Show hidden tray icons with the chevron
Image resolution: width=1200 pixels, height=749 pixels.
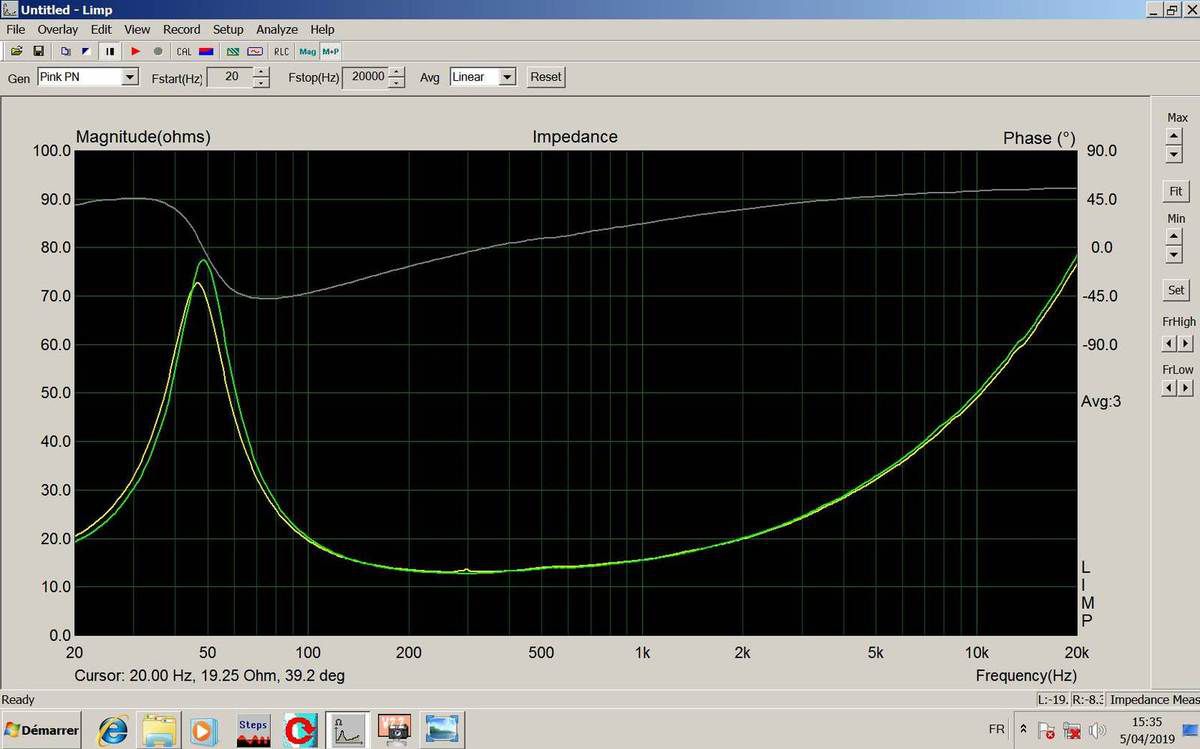click(x=1023, y=730)
